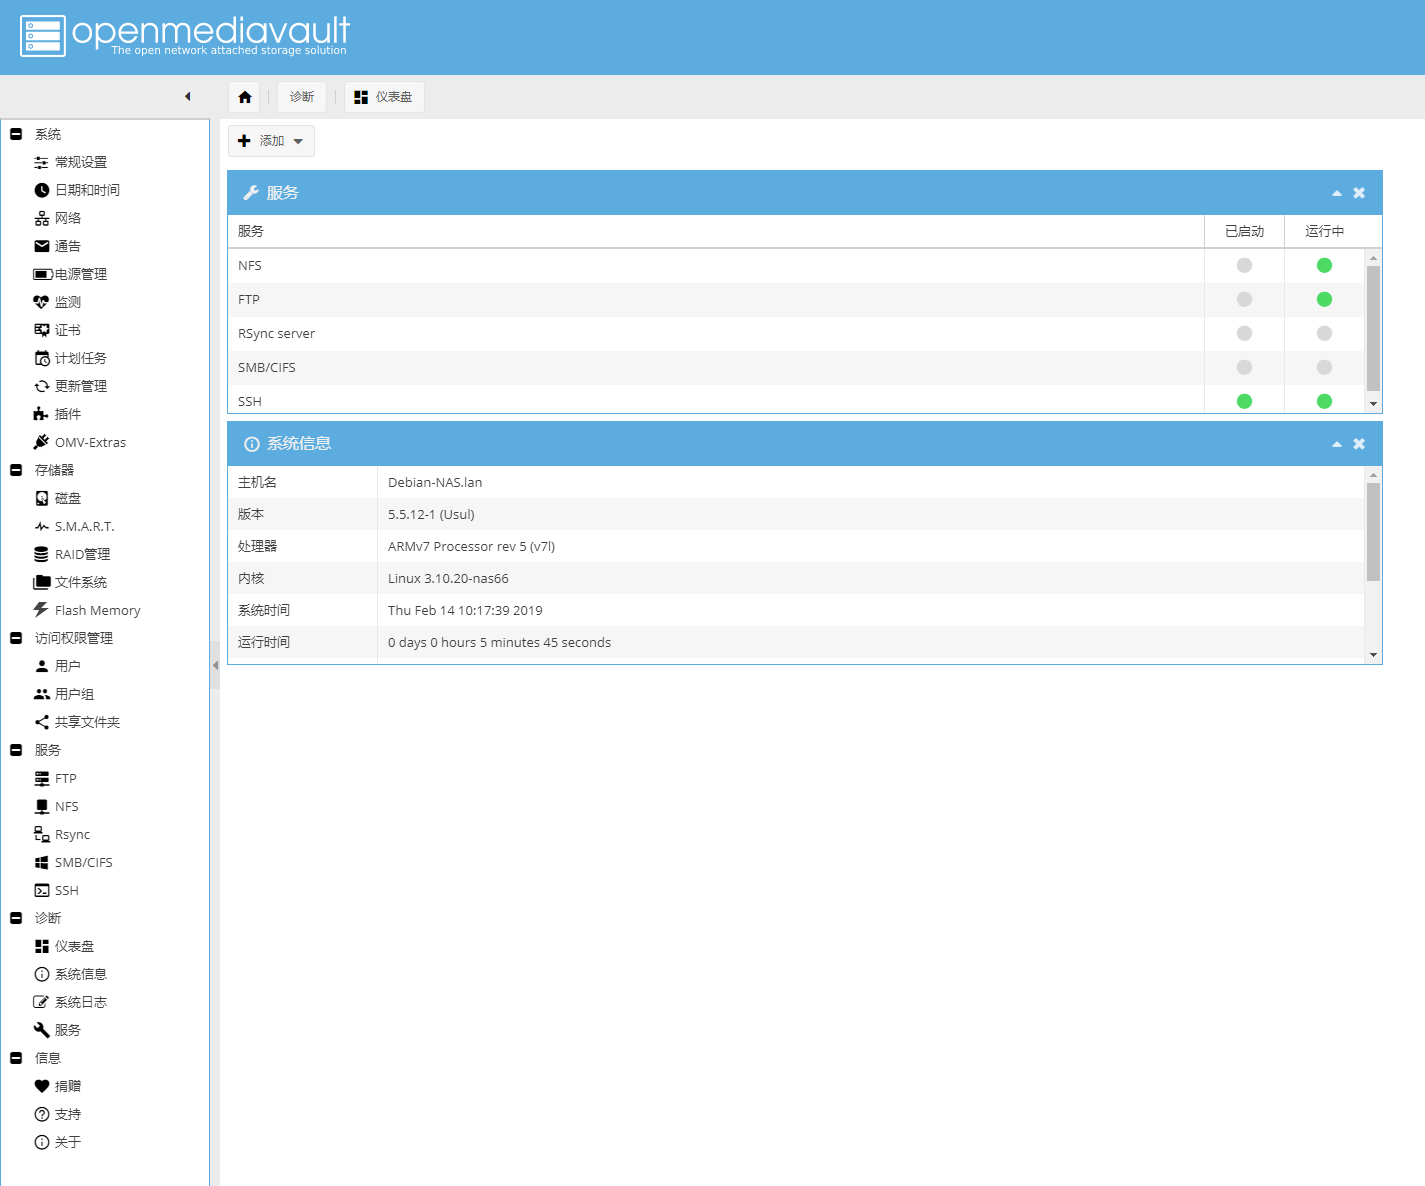Open 常规设置 general settings icon
The image size is (1425, 1186).
42,162
